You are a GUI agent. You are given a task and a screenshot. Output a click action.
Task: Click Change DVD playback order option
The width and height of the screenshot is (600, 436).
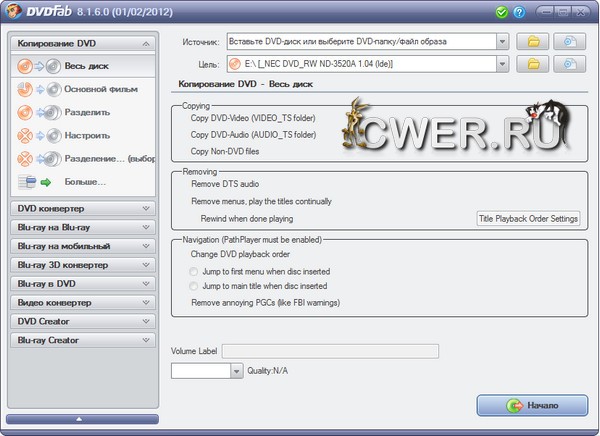pos(240,254)
